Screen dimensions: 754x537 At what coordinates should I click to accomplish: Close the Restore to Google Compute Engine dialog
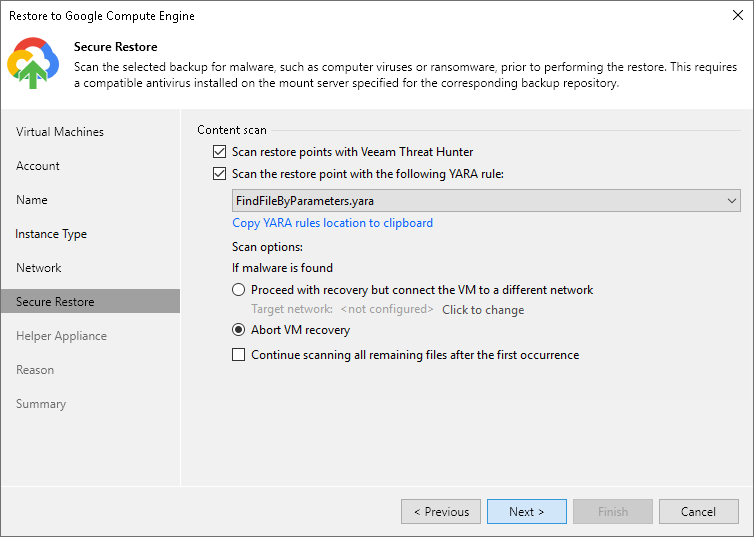click(738, 15)
